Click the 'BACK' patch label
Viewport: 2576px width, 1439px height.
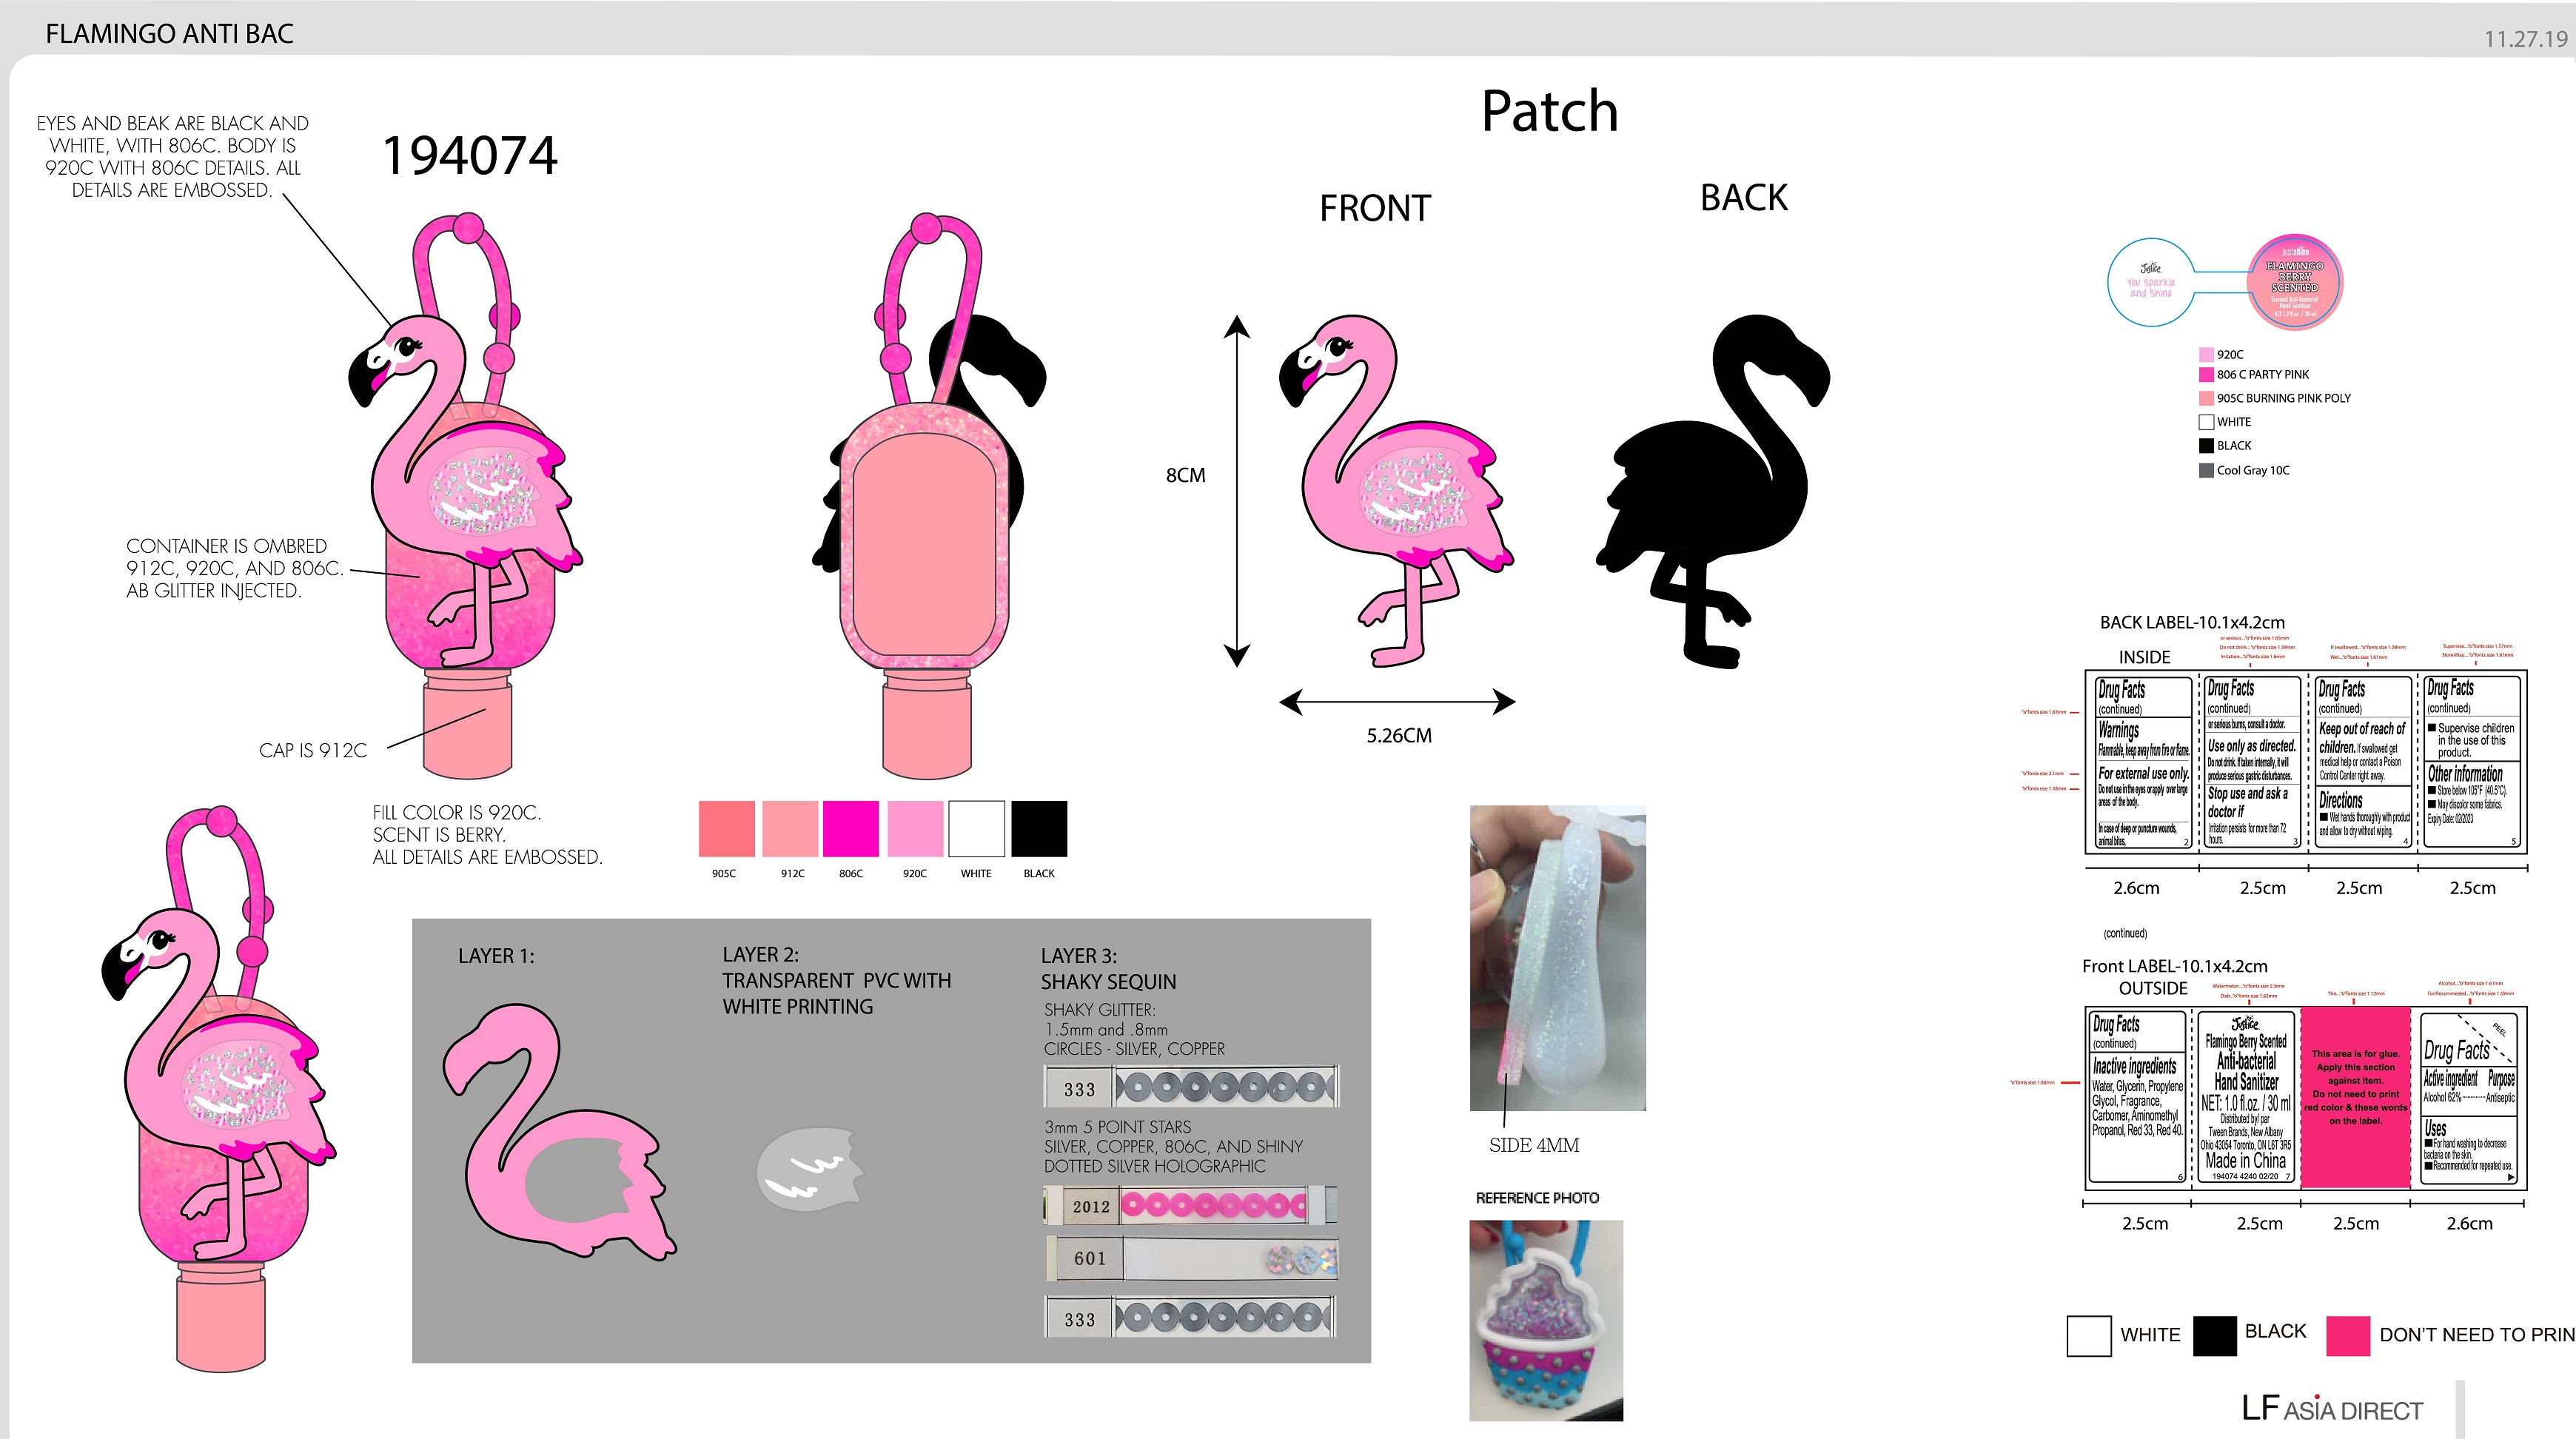(x=1744, y=198)
